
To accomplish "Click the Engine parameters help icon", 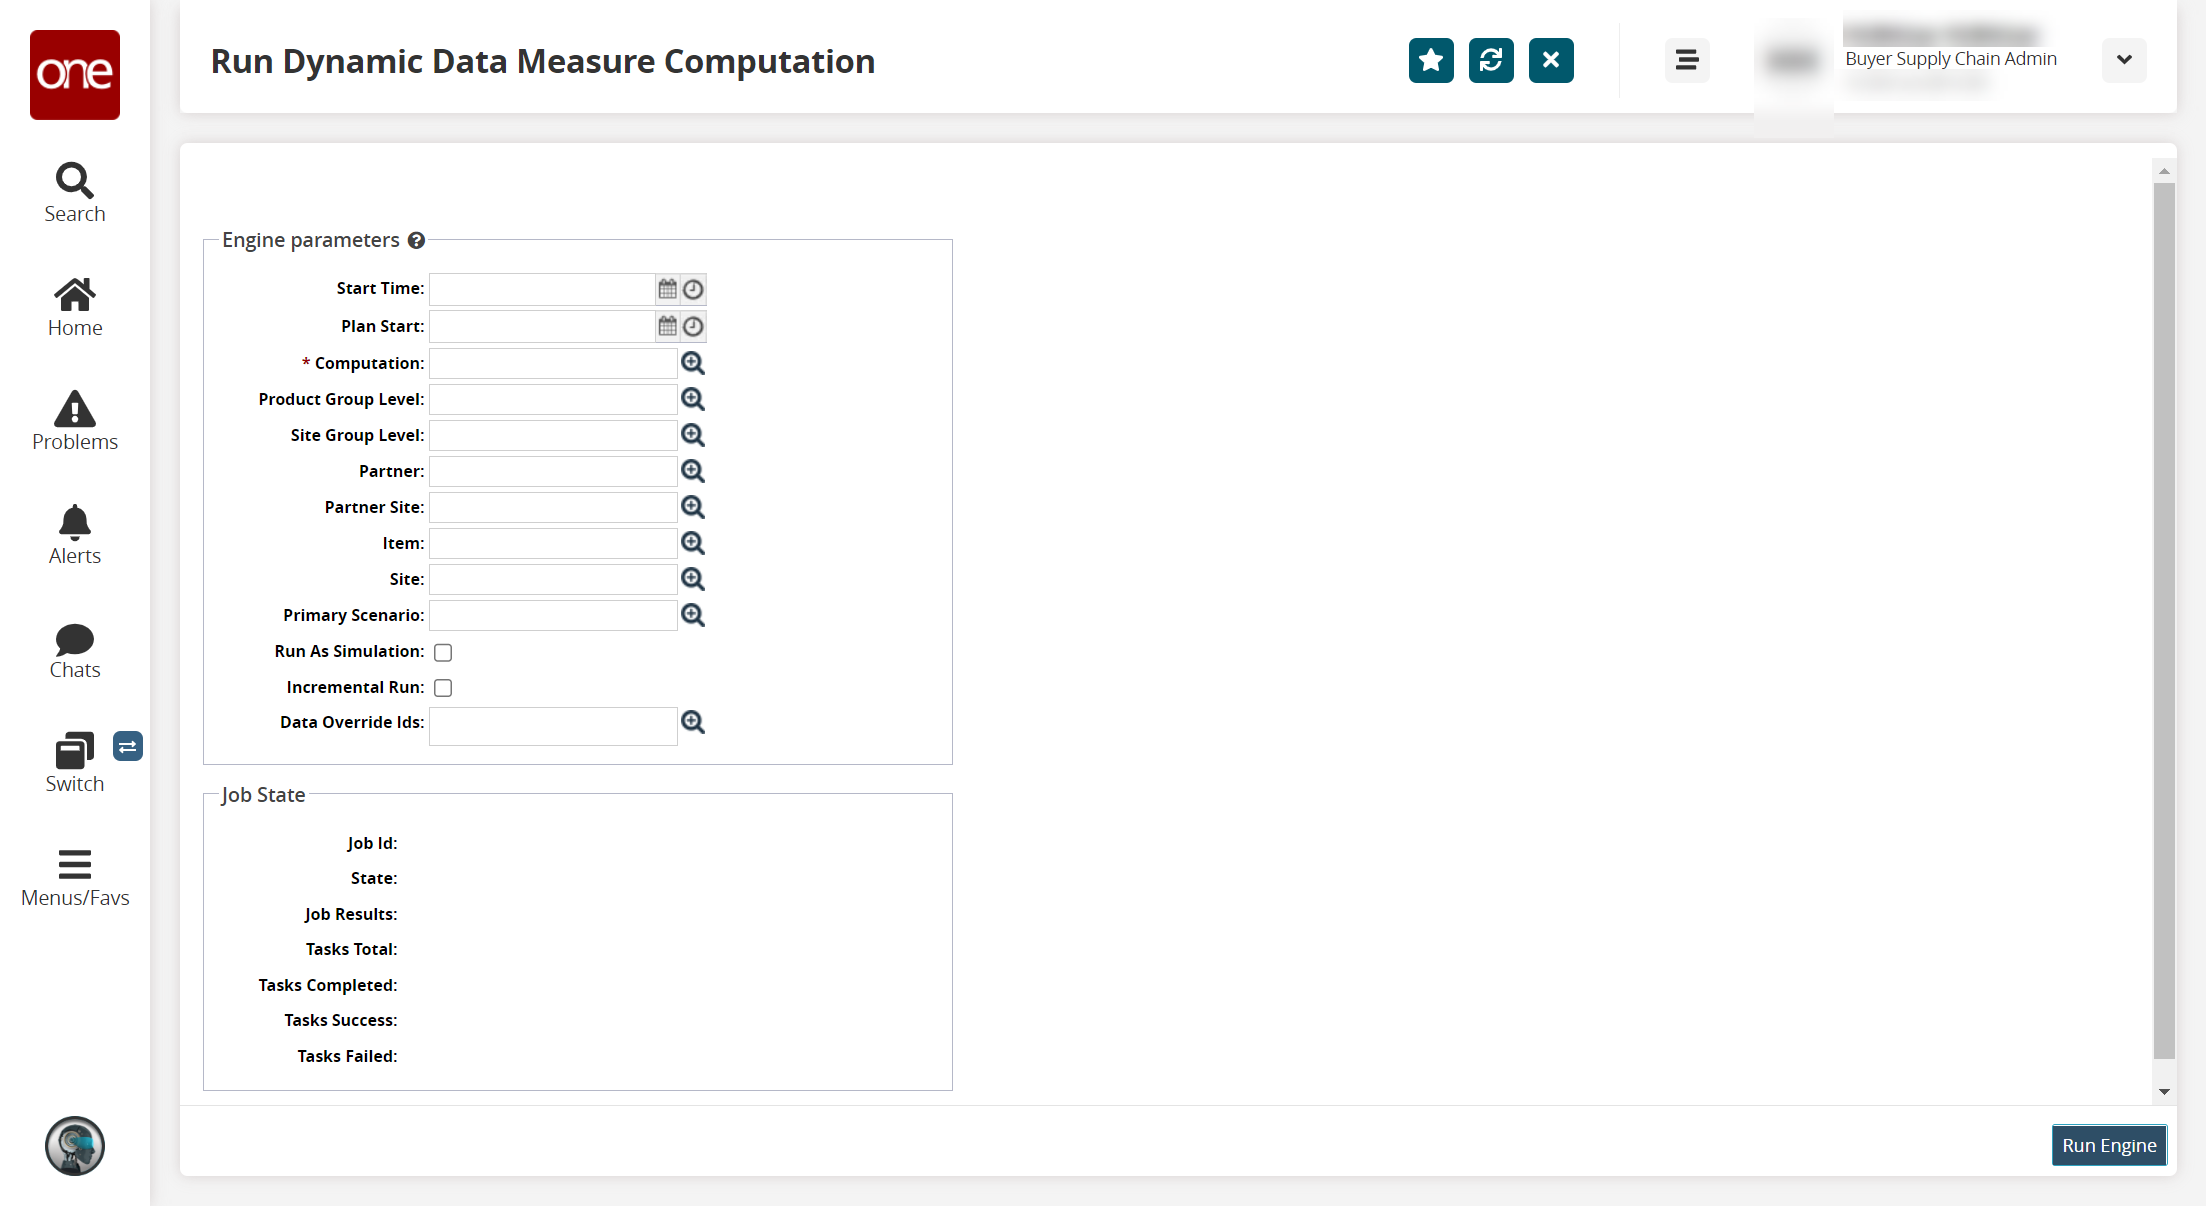I will [417, 241].
